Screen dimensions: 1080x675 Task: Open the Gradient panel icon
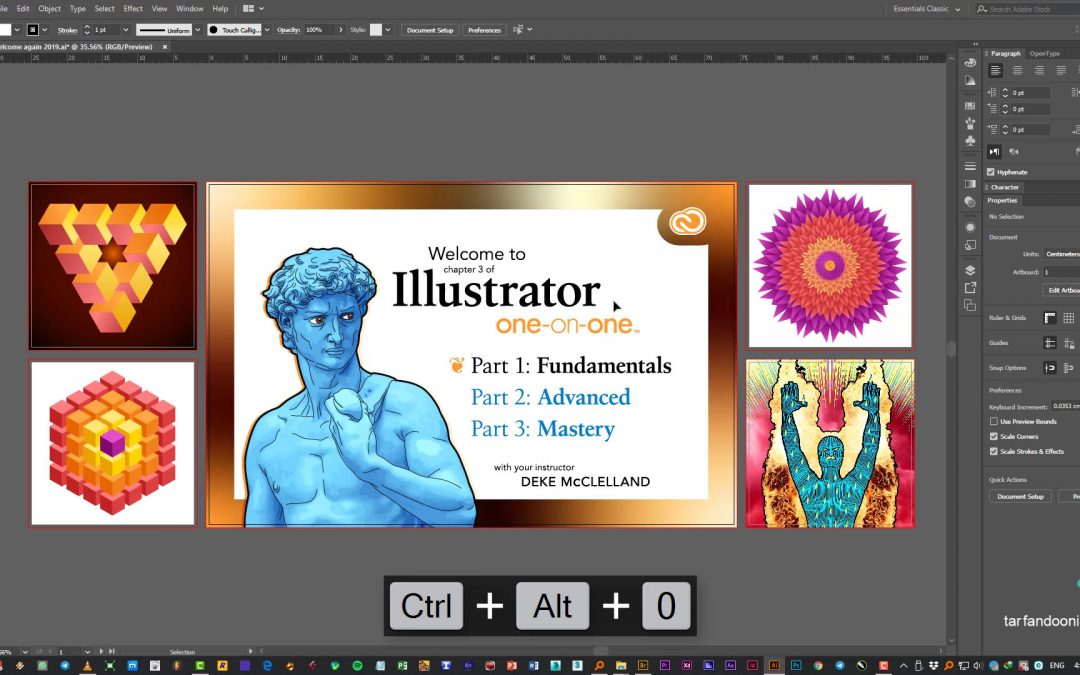click(x=970, y=184)
